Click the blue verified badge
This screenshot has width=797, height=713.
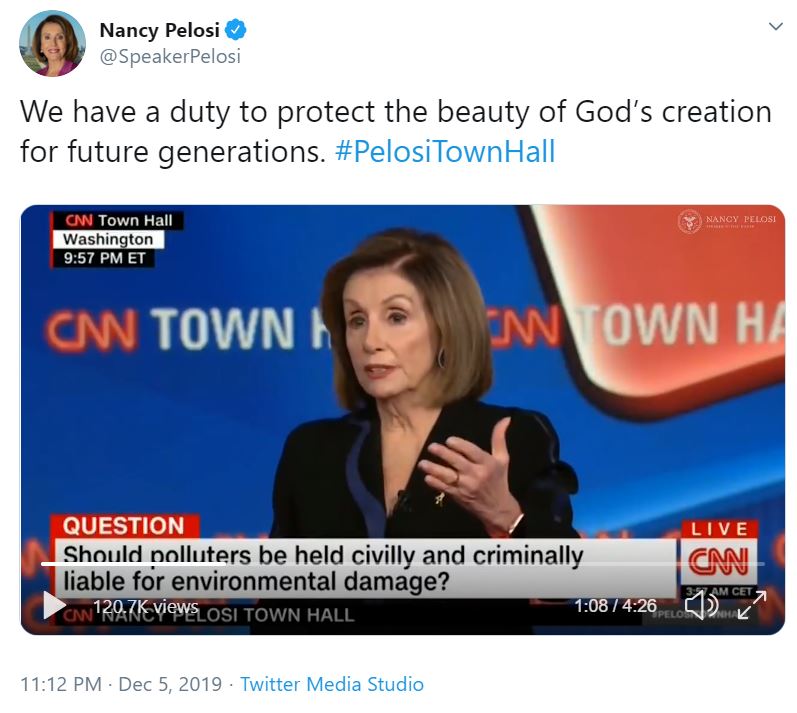(x=235, y=31)
